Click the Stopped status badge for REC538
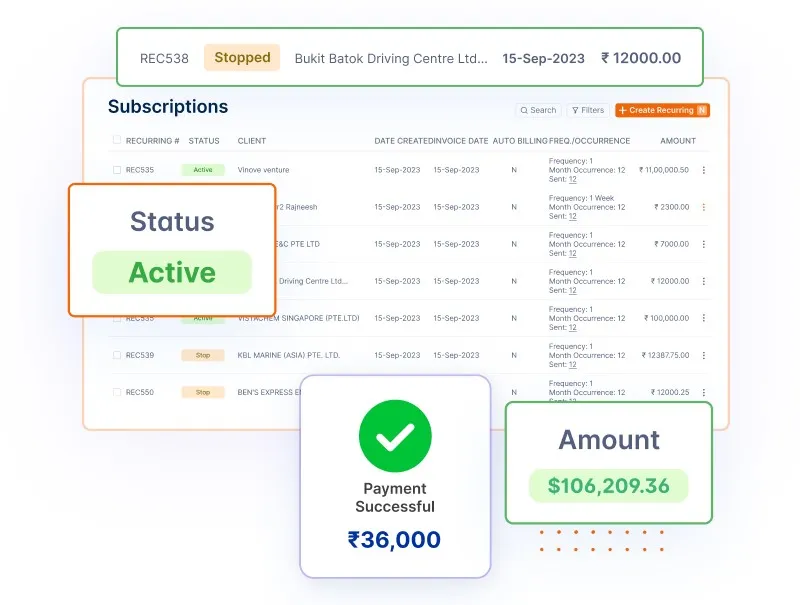Viewport: 800px width, 605px height. tap(242, 58)
